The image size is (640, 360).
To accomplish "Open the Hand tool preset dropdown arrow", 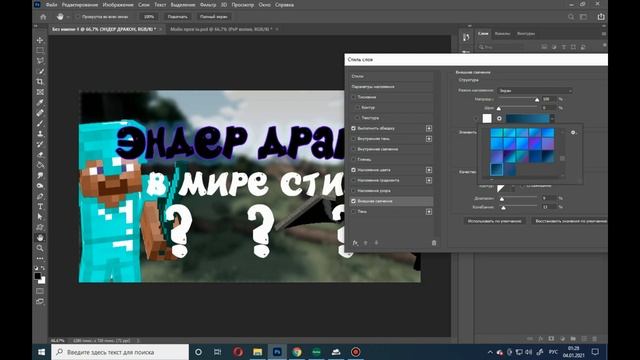I will coord(68,17).
